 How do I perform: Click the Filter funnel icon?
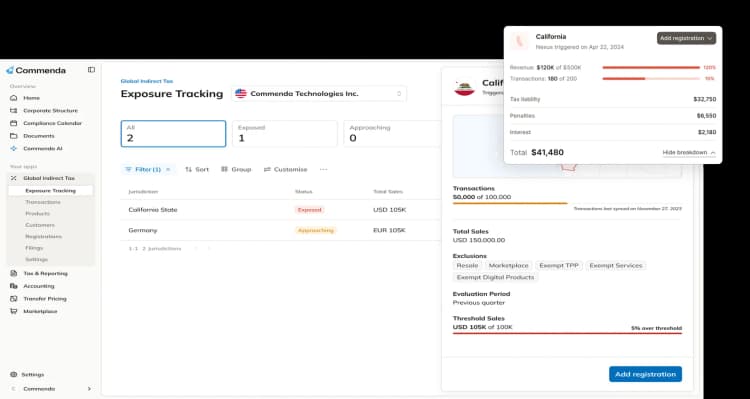click(128, 169)
